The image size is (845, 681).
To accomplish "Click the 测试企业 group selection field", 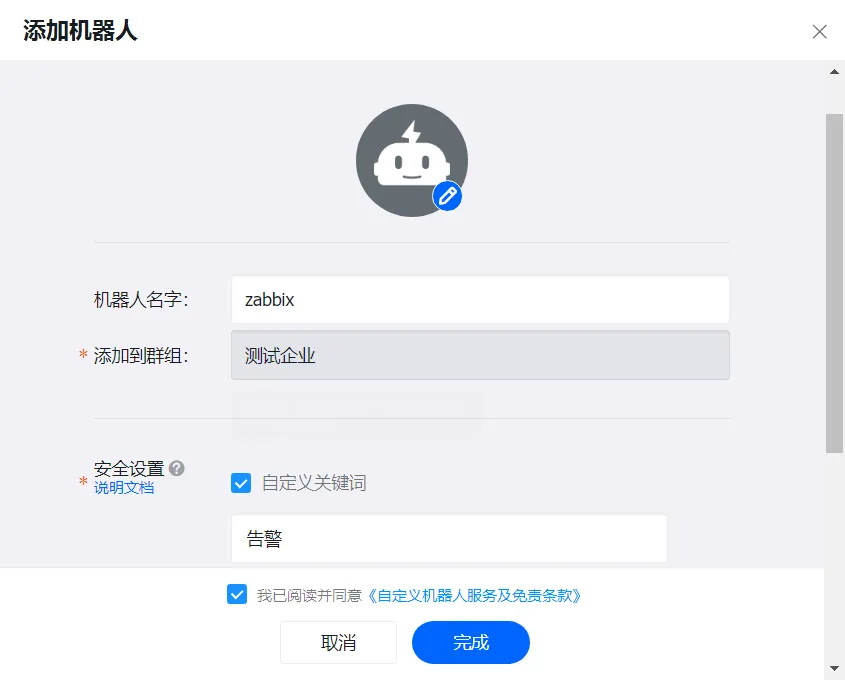I will click(x=480, y=355).
